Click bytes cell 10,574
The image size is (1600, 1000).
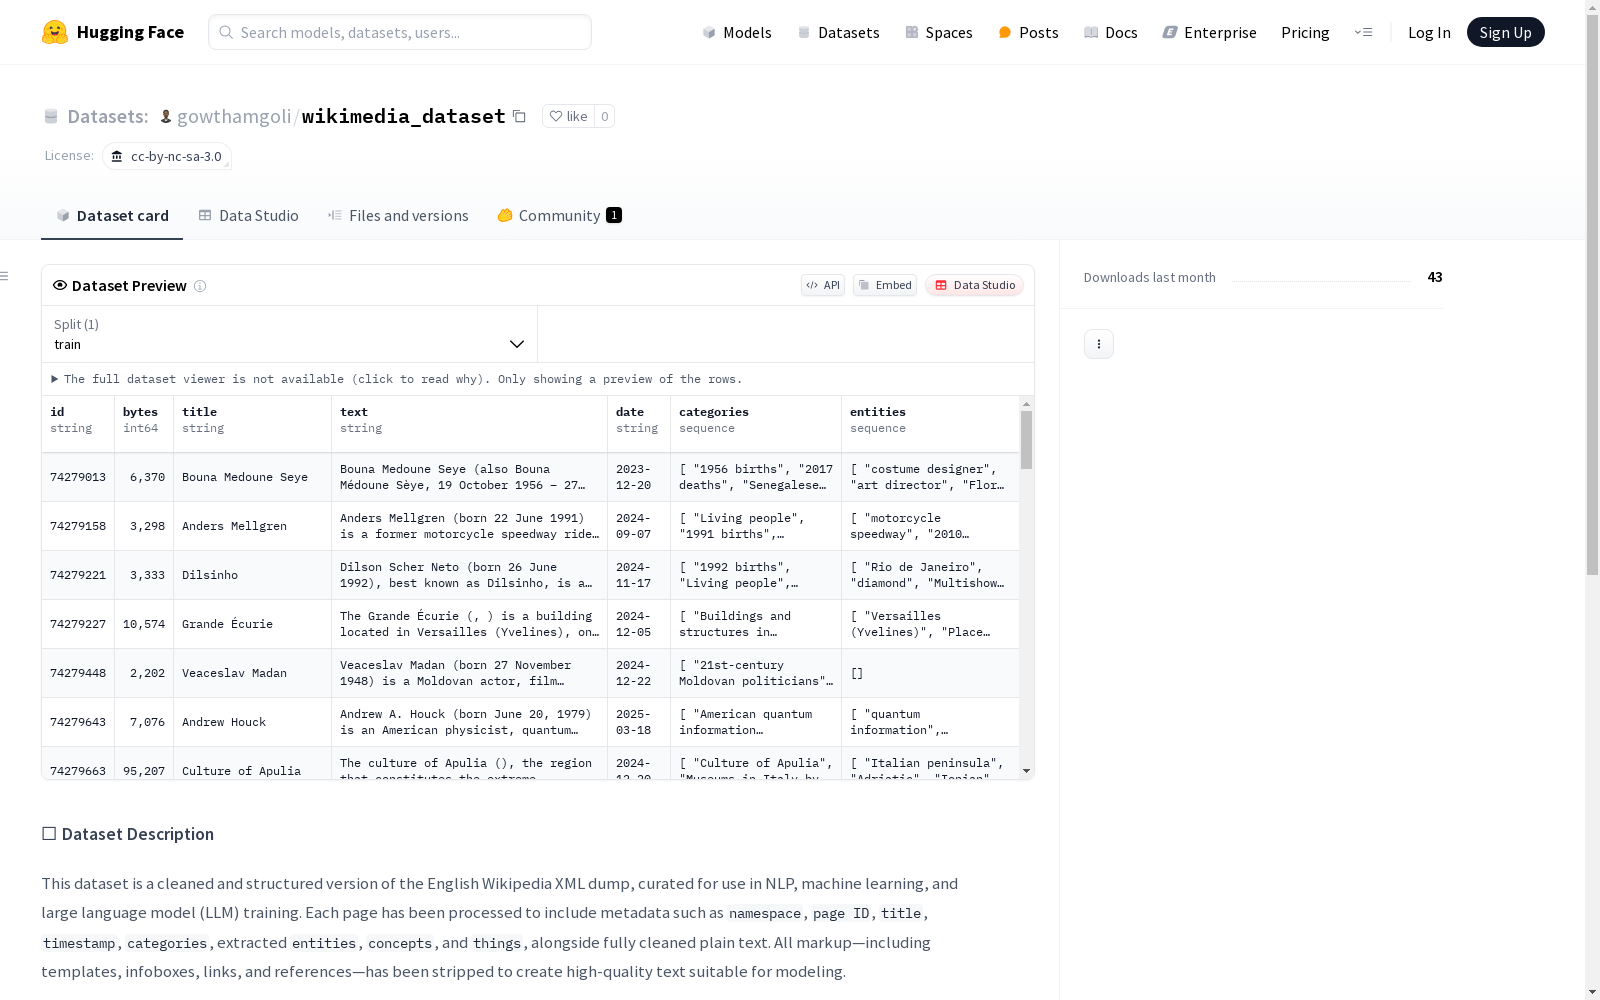click(144, 624)
